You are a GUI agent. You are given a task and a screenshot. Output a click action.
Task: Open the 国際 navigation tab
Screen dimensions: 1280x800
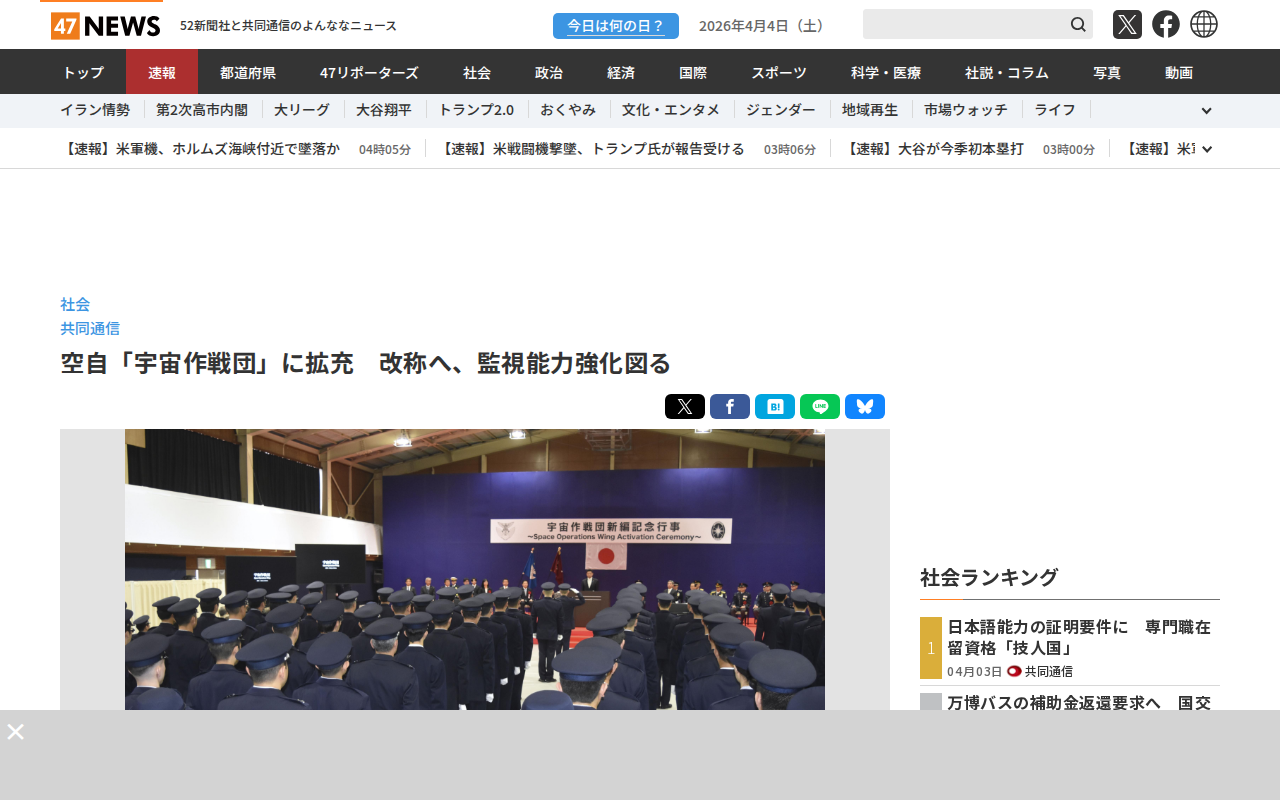pos(693,72)
